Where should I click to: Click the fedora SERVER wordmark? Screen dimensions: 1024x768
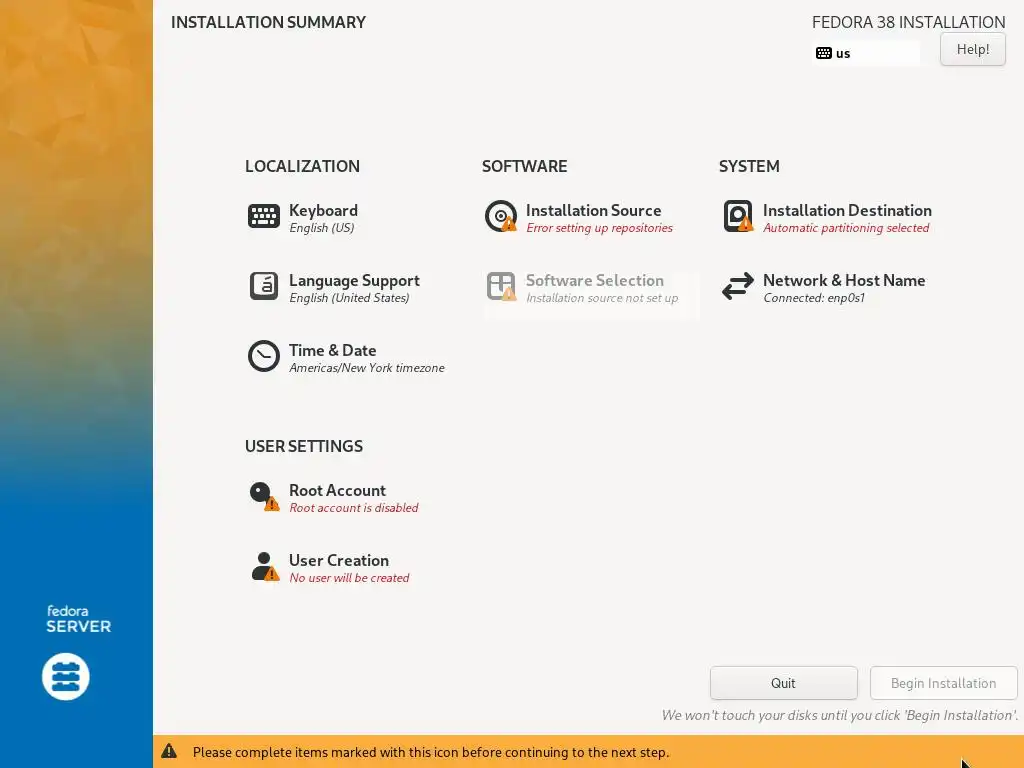tap(78, 619)
